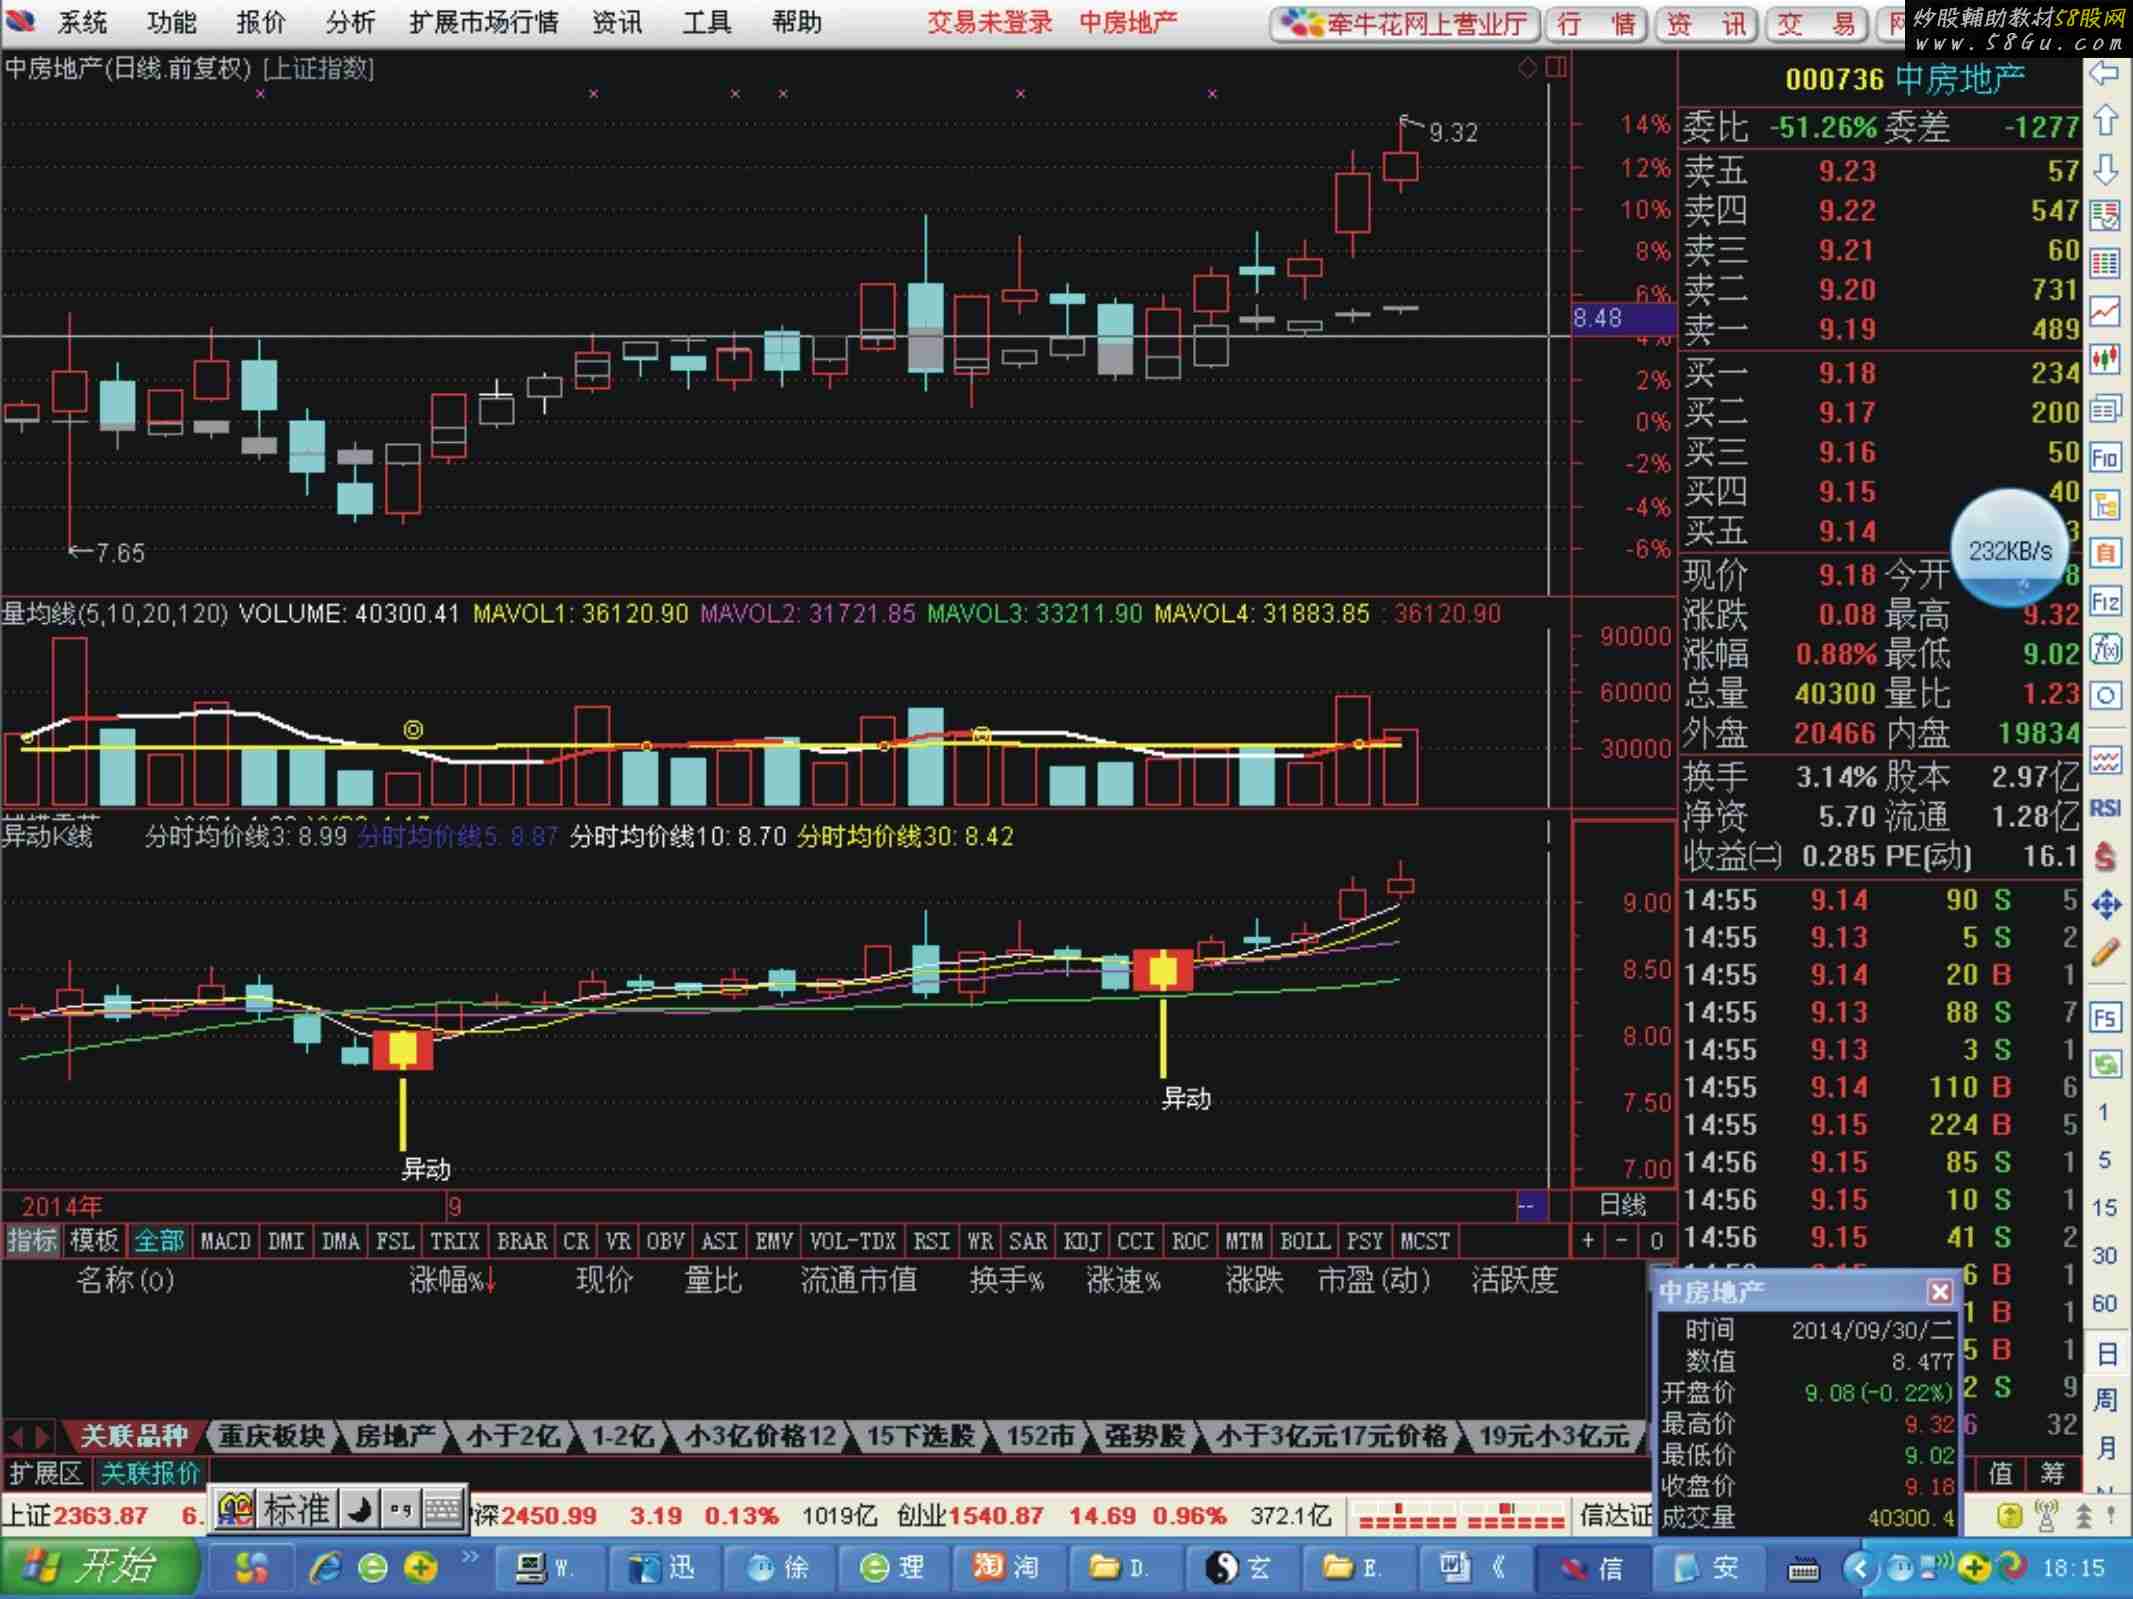Select the 周 weekly period toggle
Screen dimensions: 2133x1599
point(2105,1400)
